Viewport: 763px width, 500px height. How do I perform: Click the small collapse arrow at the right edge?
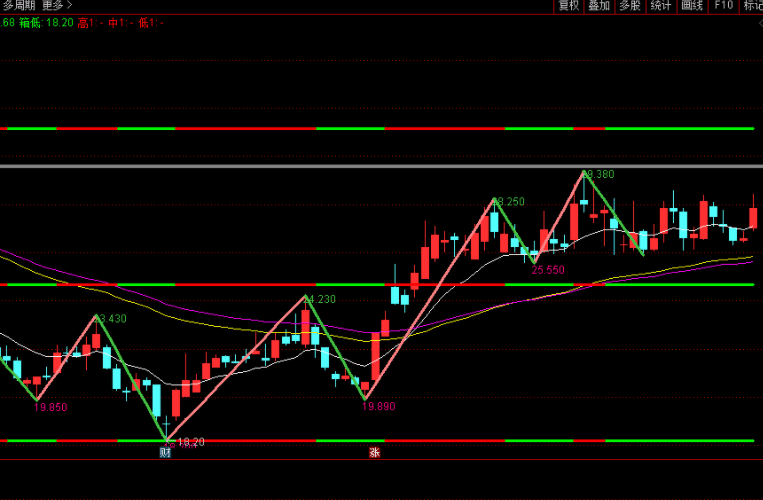(x=760, y=23)
